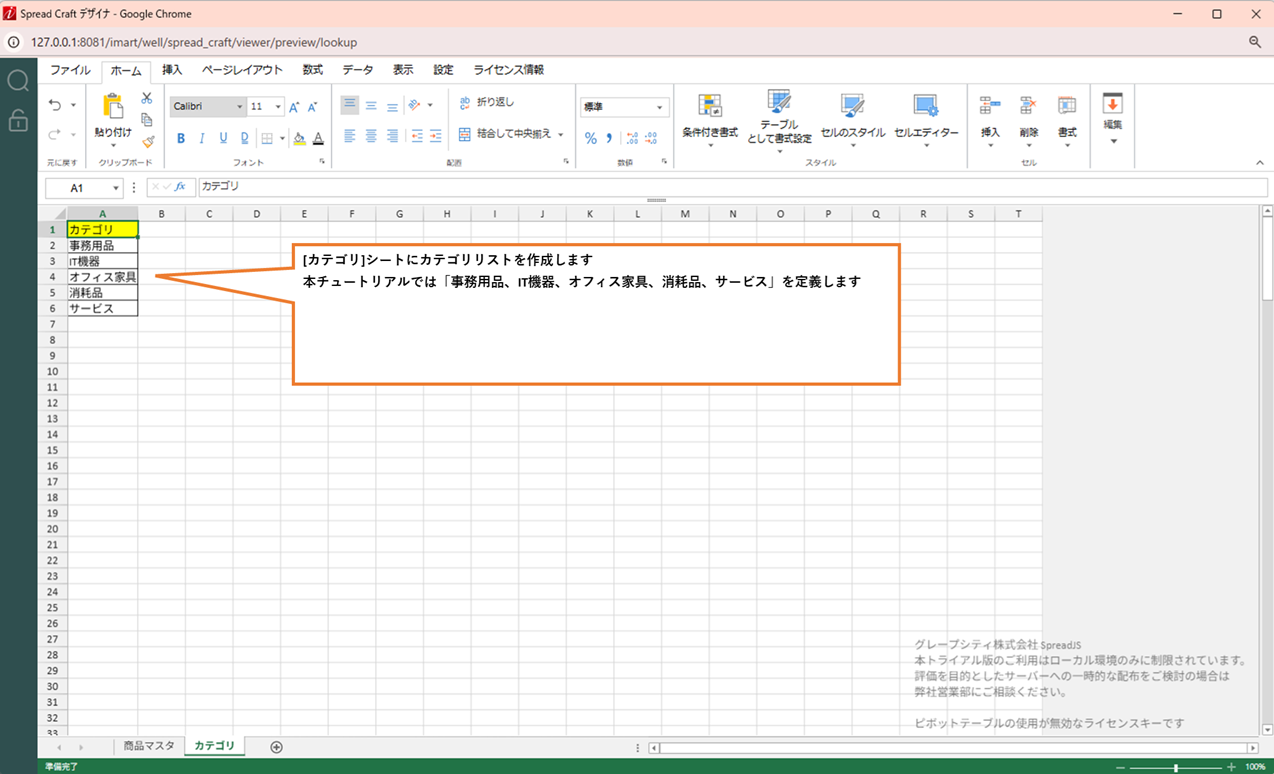Click the format painter brush icon
This screenshot has width=1274, height=774.
click(147, 141)
